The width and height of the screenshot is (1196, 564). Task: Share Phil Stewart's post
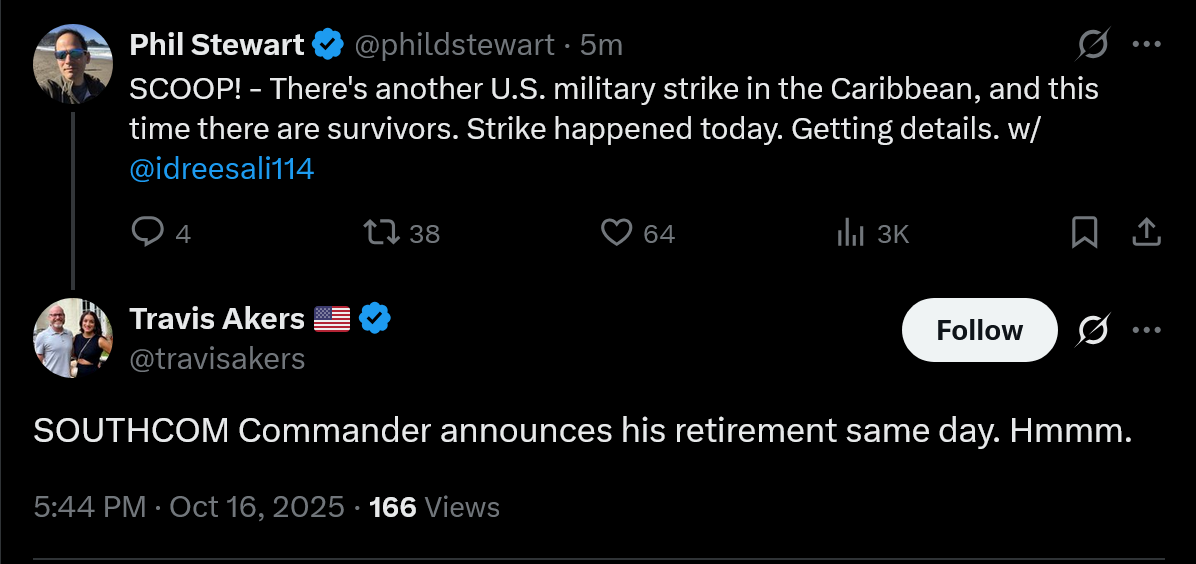pyautogui.click(x=1146, y=233)
